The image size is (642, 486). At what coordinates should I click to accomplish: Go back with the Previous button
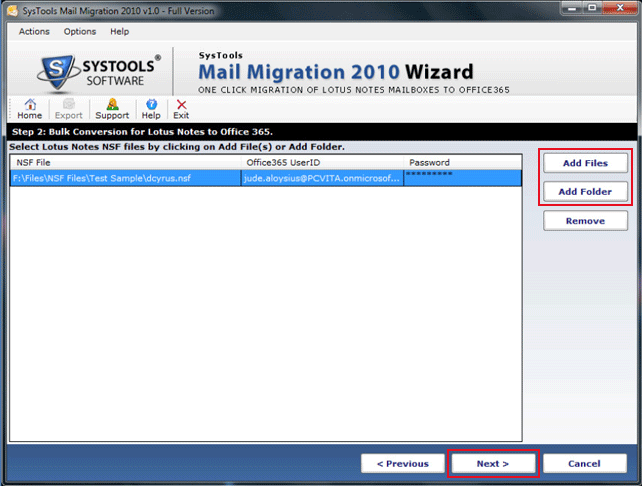point(402,463)
